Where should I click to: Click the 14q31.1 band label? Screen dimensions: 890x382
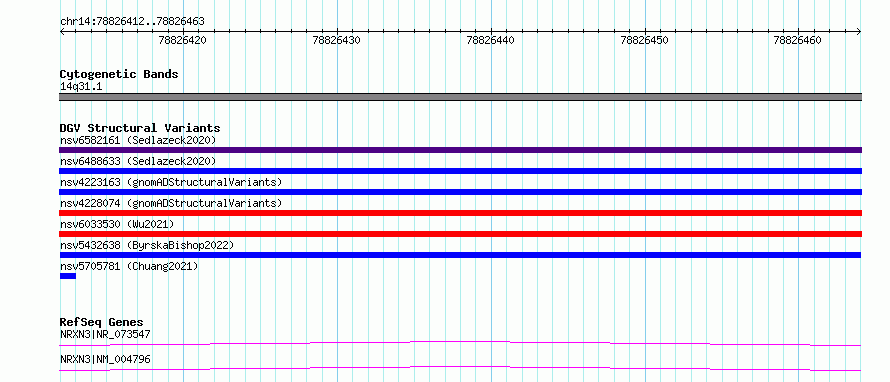click(x=81, y=87)
